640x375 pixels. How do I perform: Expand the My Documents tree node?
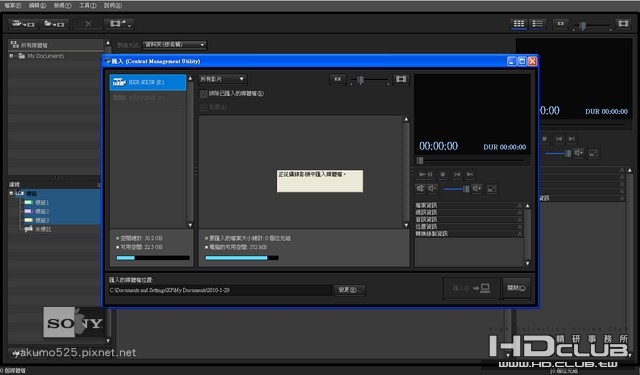click(11, 56)
